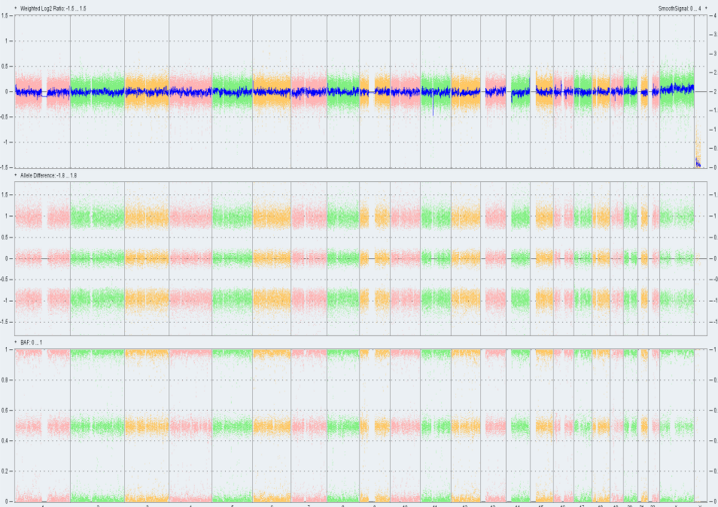Collapse the Allele Difference track triangle
718x507 pixels.
click(x=15, y=175)
